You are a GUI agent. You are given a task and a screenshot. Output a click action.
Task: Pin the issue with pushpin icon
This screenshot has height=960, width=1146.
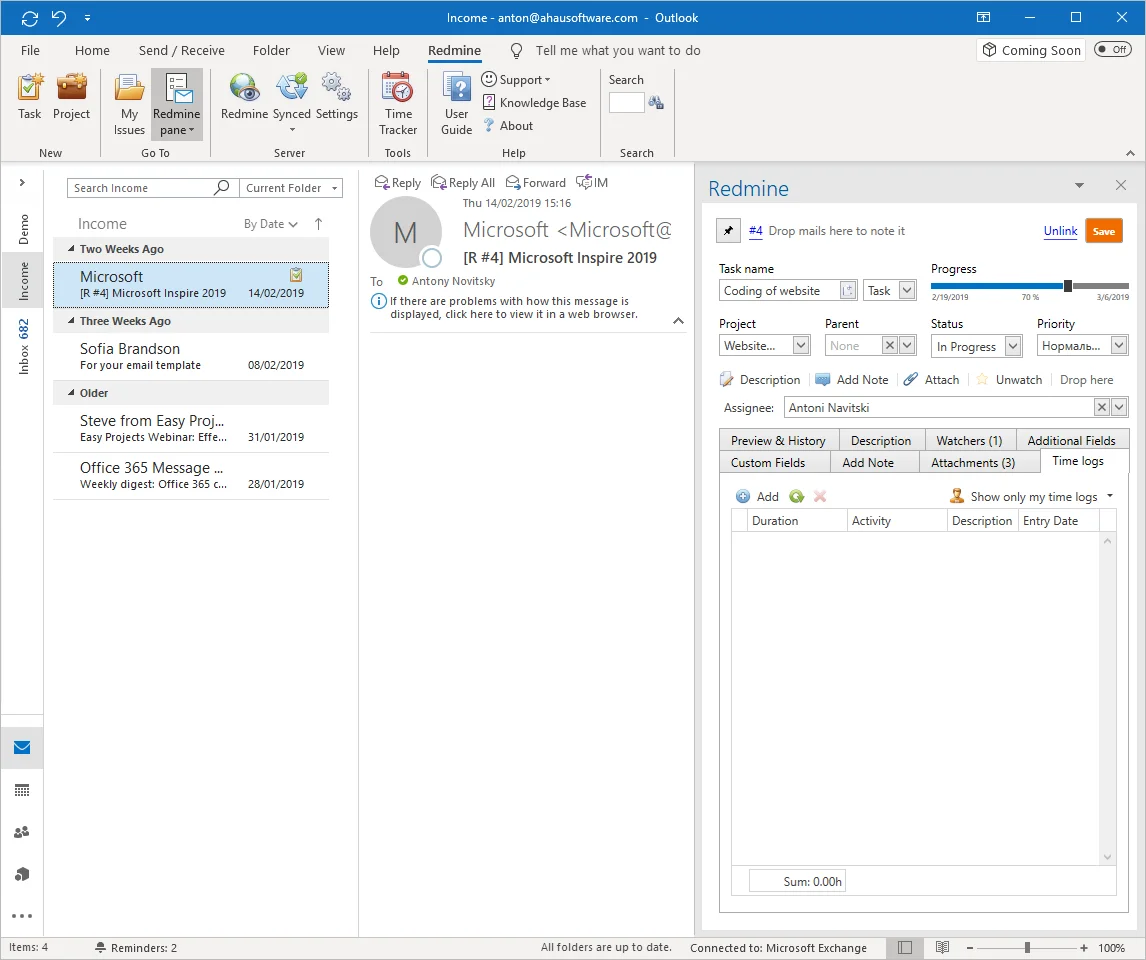tap(728, 231)
